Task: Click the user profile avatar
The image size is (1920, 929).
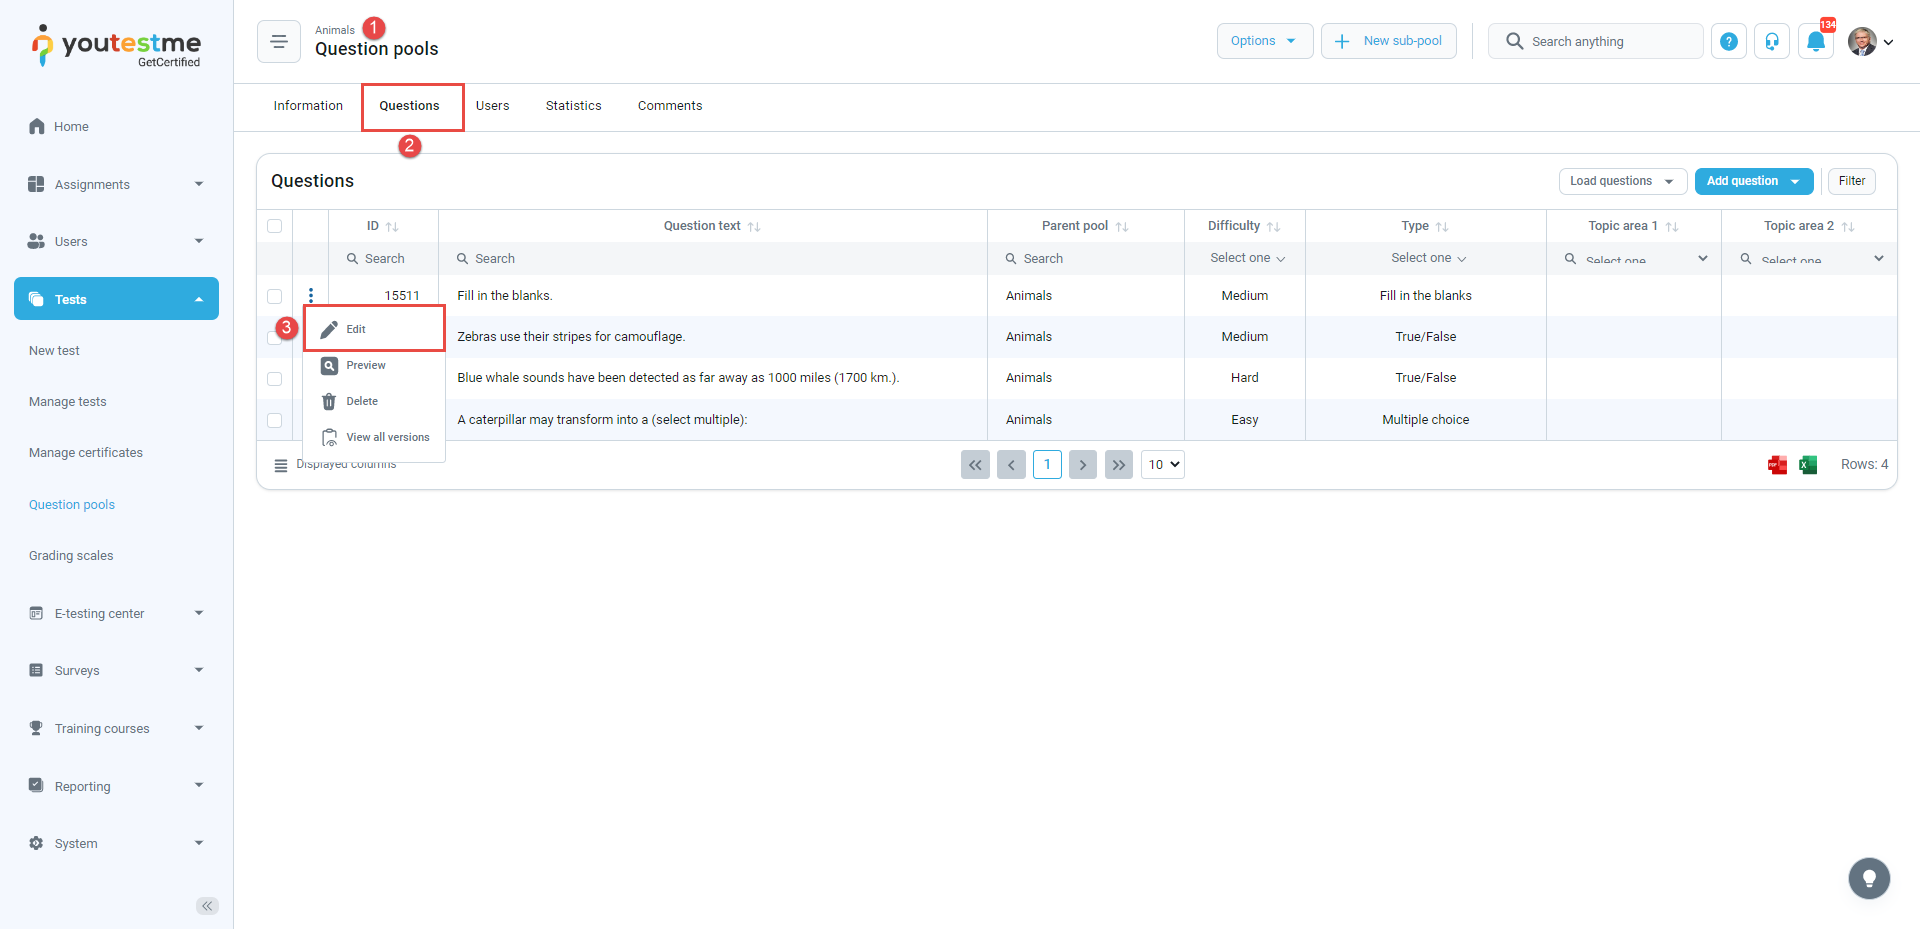Action: click(x=1862, y=42)
